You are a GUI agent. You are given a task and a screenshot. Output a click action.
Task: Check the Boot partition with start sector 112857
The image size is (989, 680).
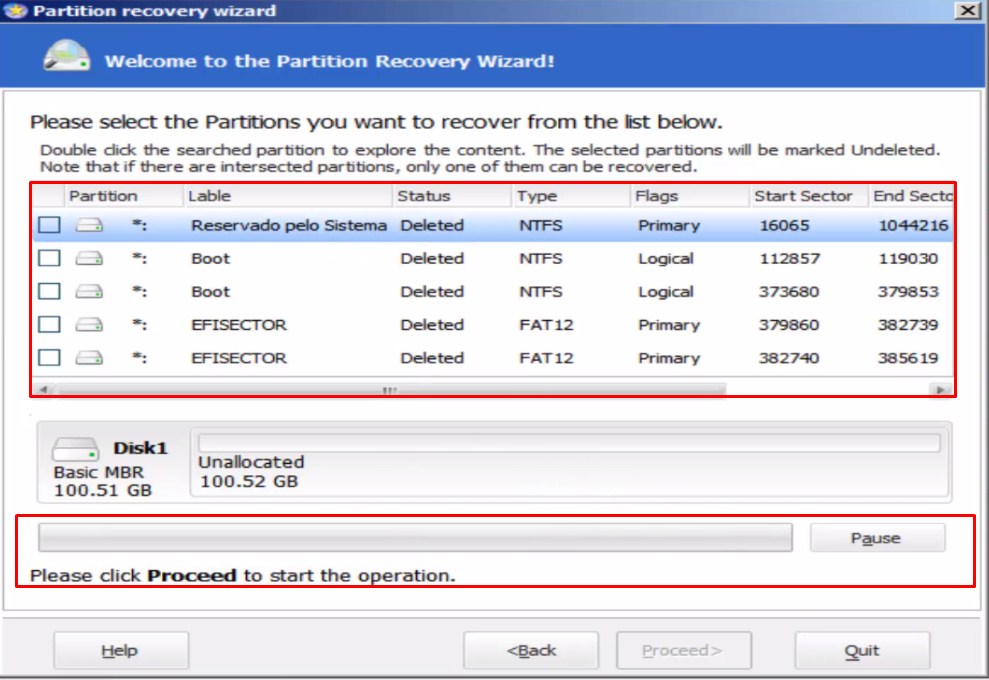pyautogui.click(x=49, y=258)
